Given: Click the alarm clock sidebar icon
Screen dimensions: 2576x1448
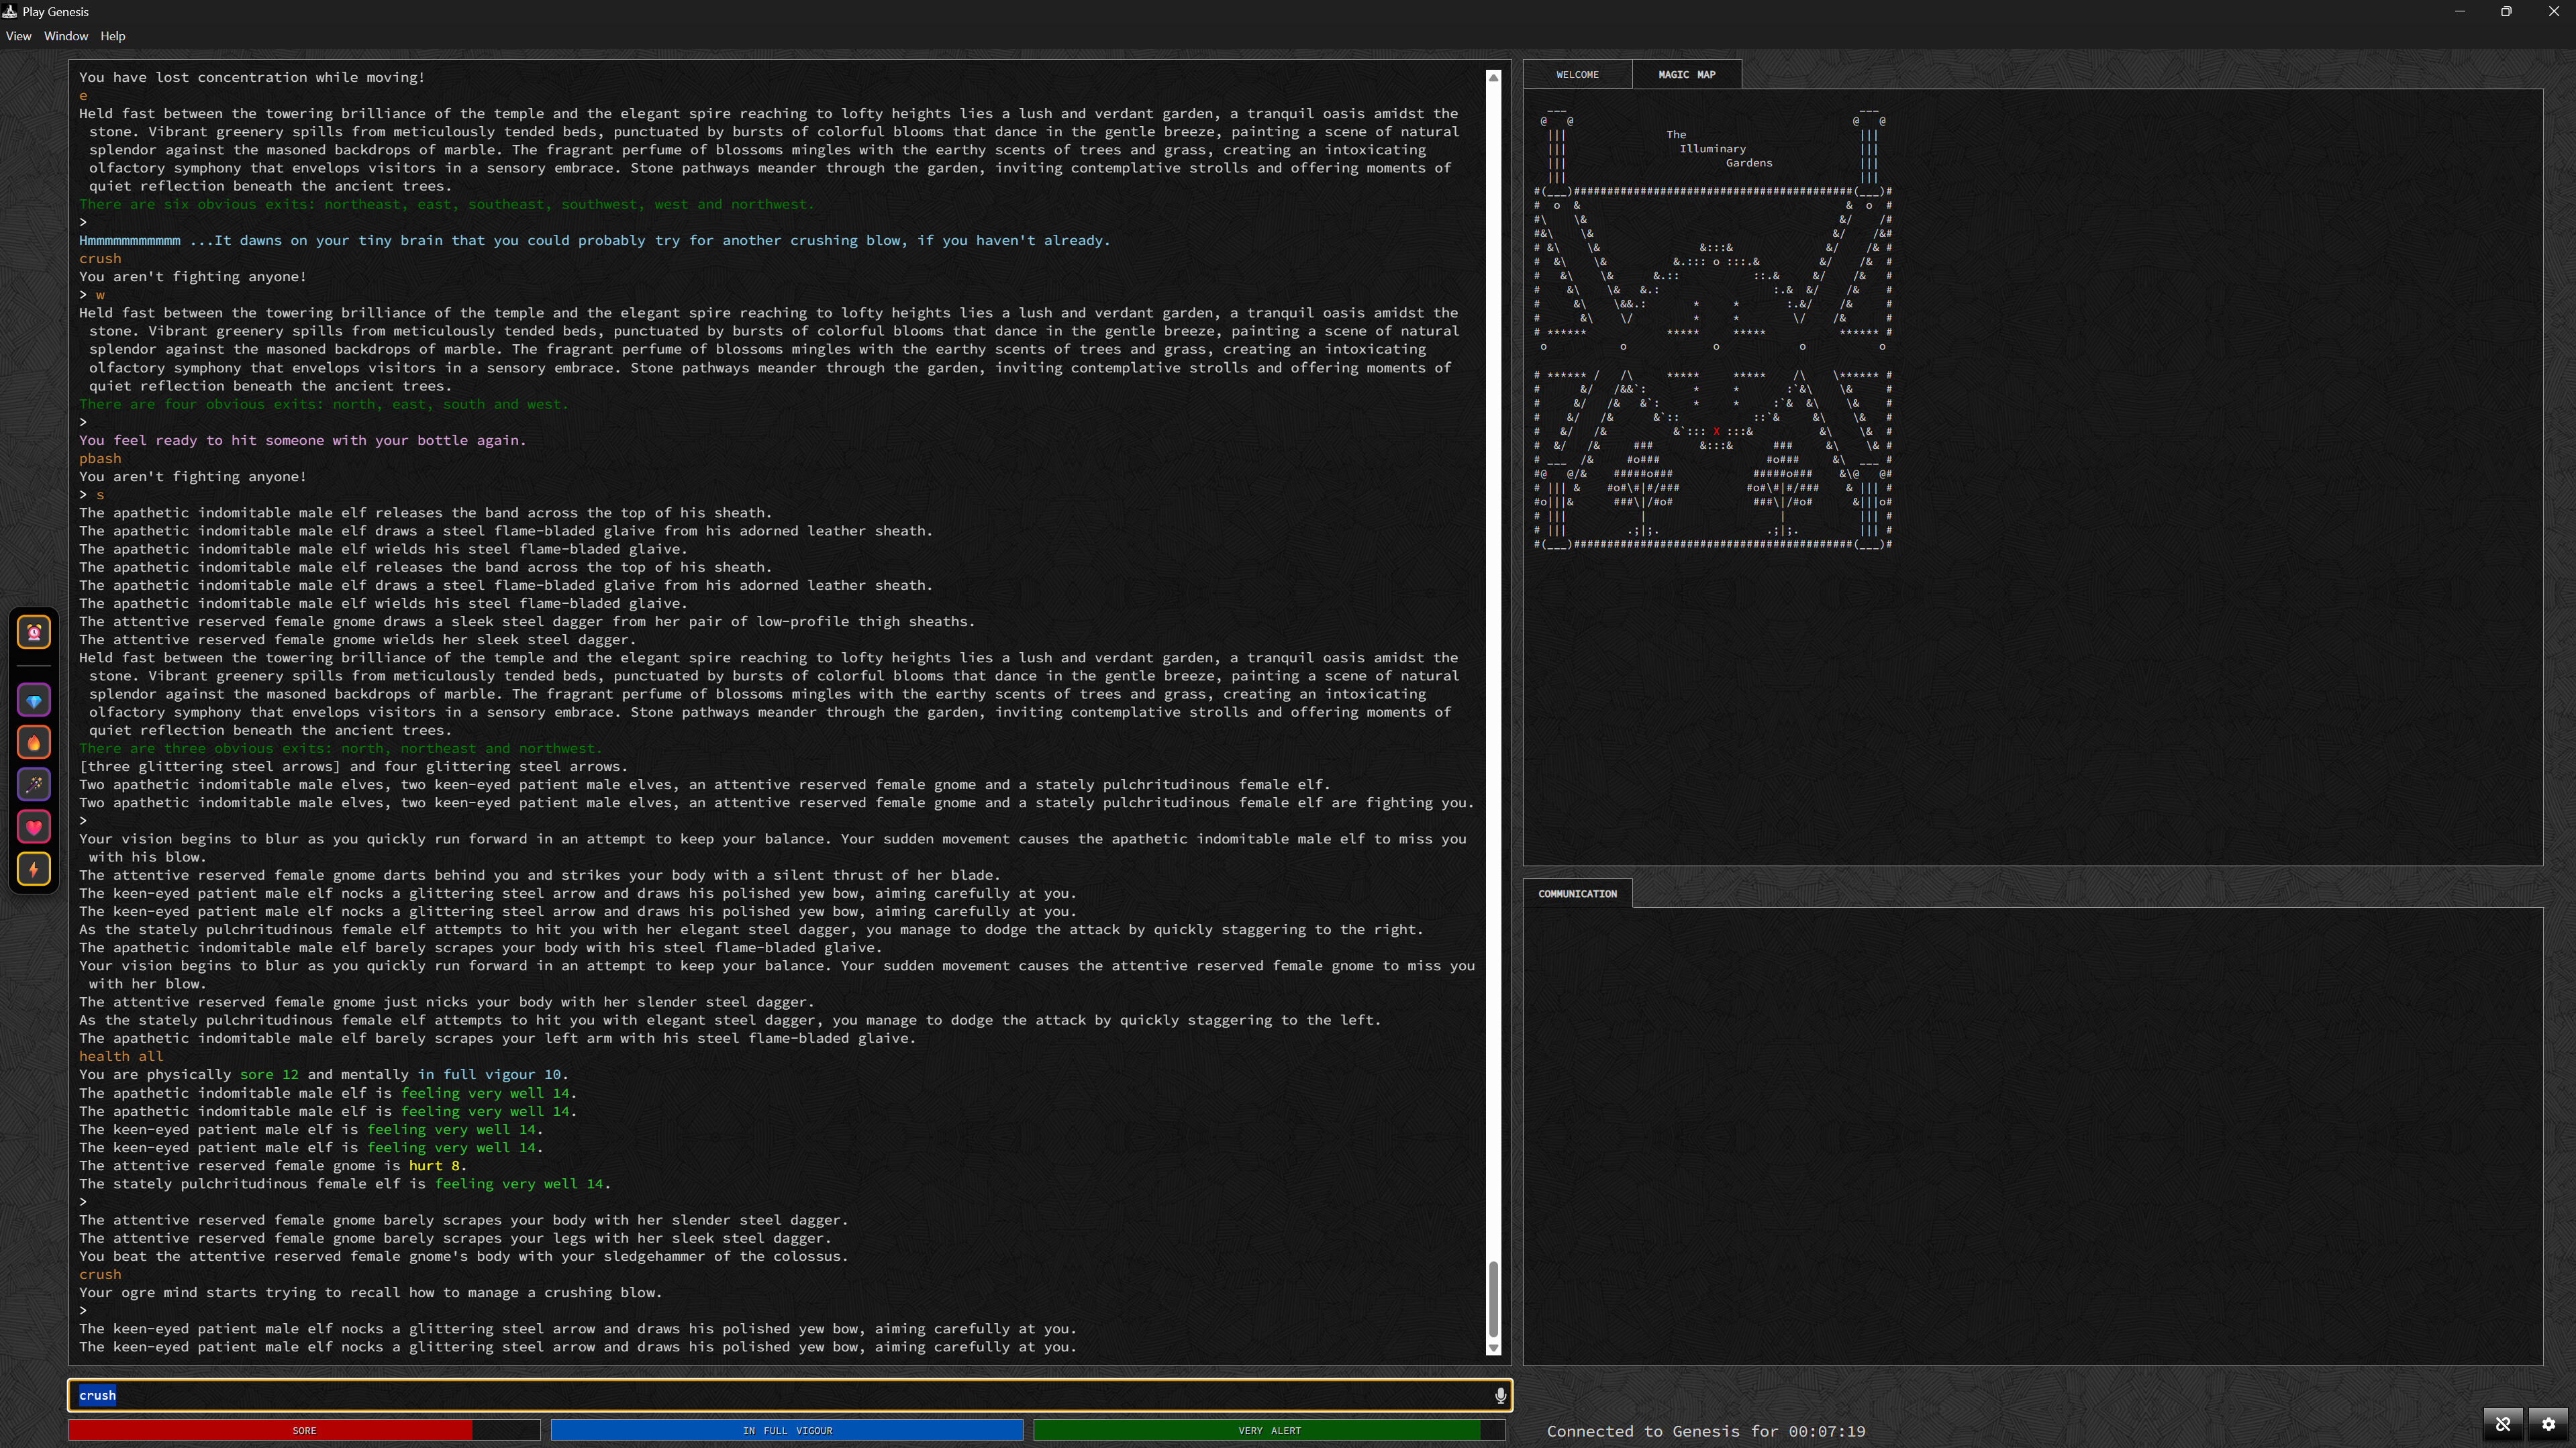Looking at the screenshot, I should (34, 632).
